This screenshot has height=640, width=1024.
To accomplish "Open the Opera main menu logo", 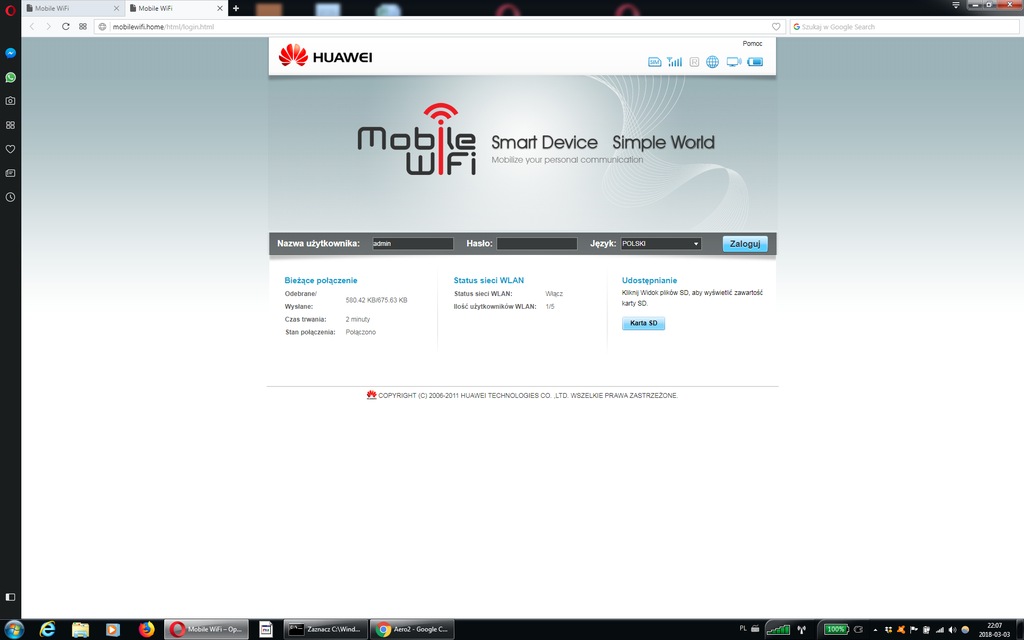I will pyautogui.click(x=10, y=10).
